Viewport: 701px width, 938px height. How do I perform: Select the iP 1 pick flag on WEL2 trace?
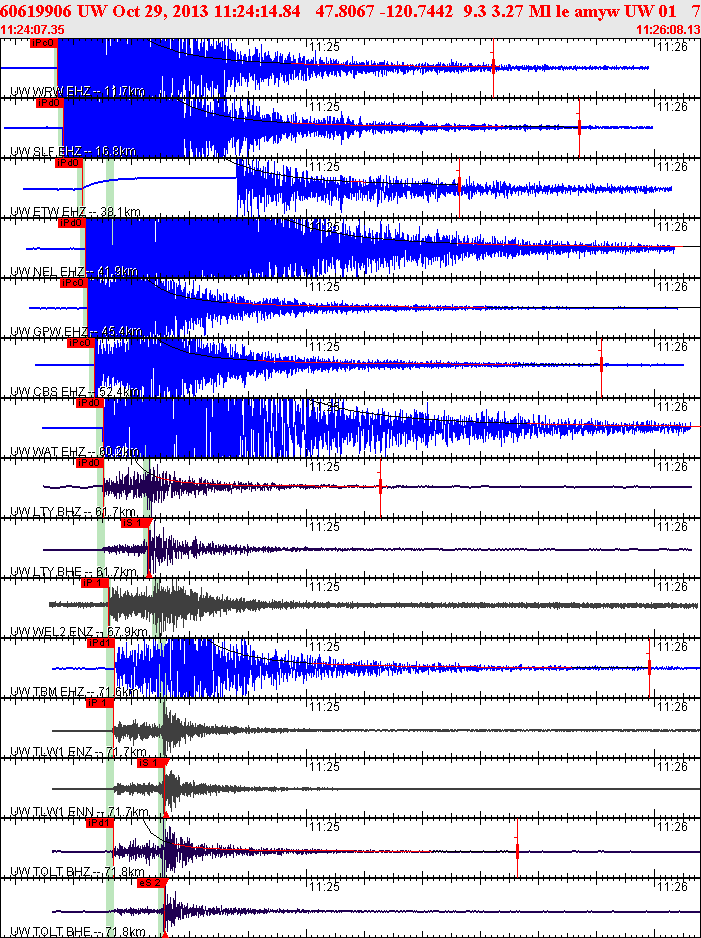[95, 583]
